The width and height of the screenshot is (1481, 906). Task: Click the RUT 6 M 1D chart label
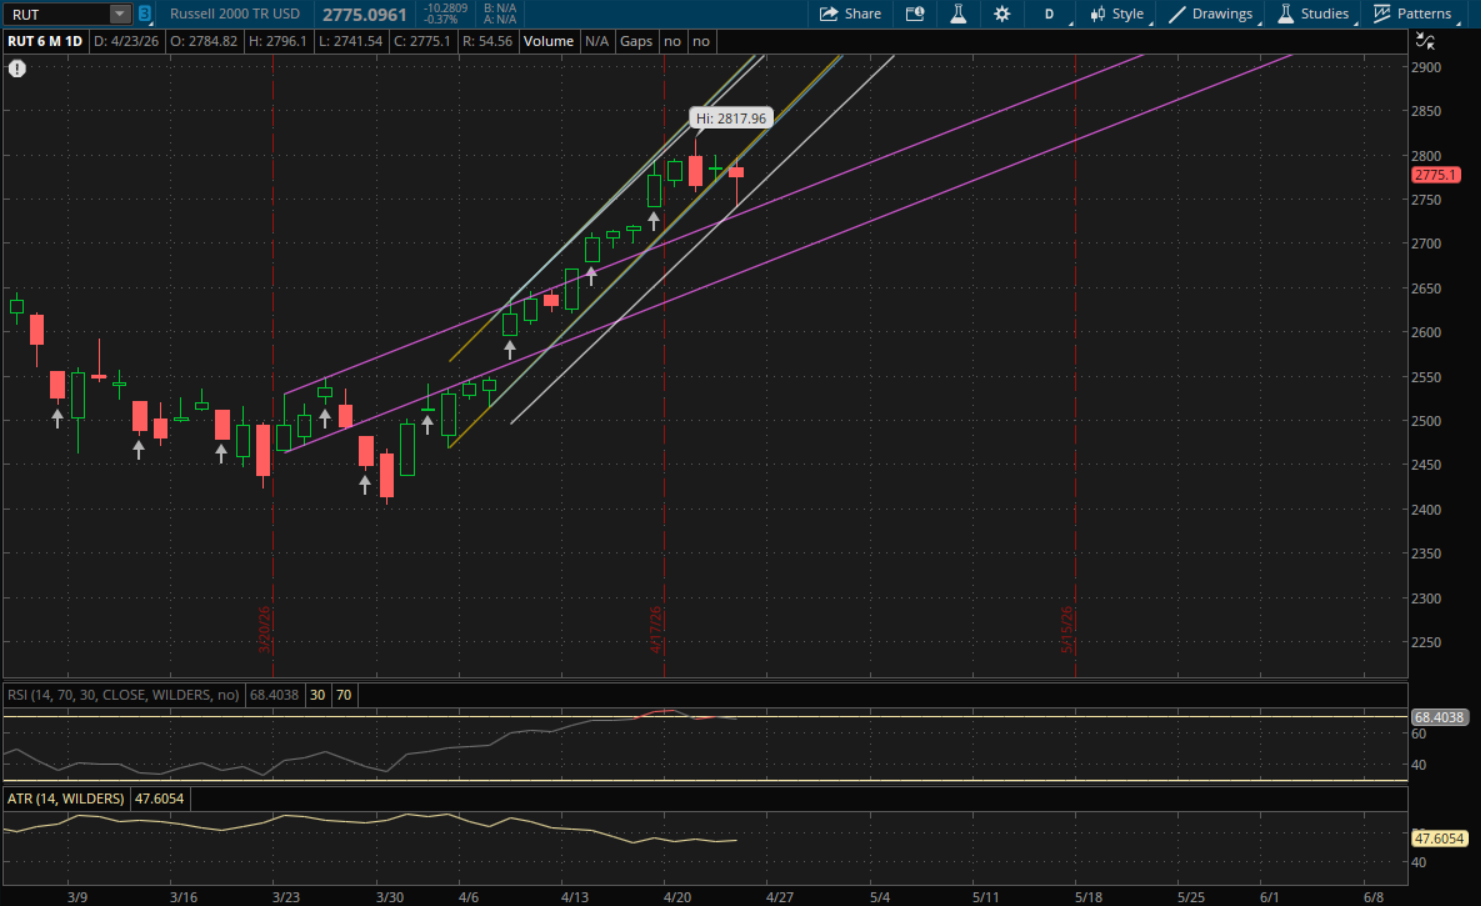click(x=45, y=41)
